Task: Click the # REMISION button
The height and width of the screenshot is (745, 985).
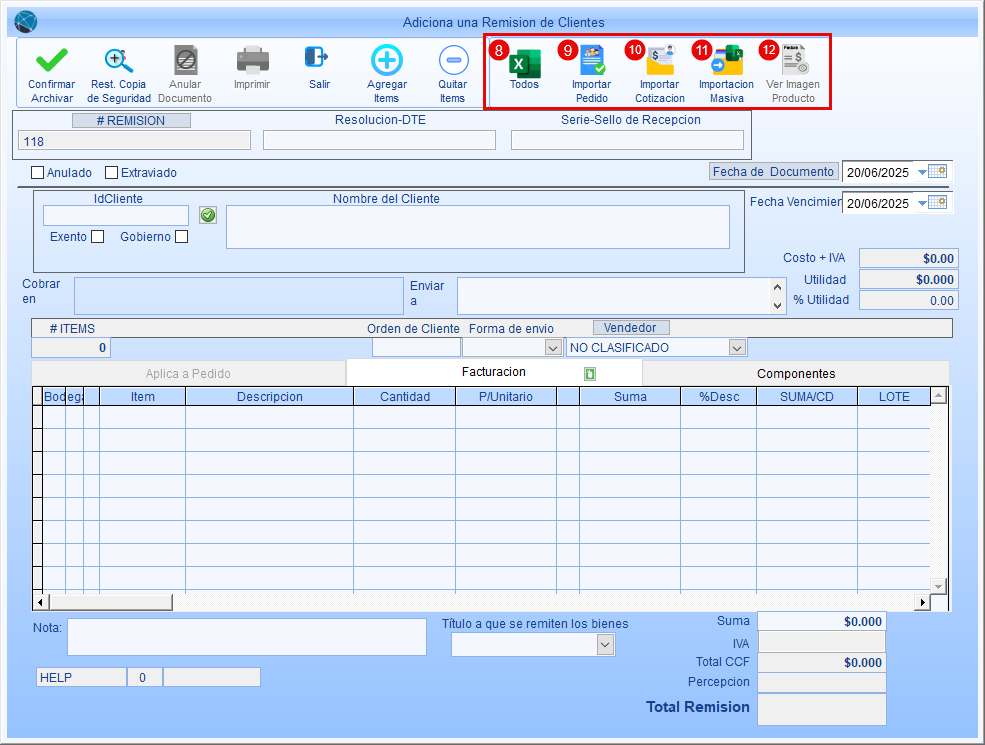Action: [133, 120]
